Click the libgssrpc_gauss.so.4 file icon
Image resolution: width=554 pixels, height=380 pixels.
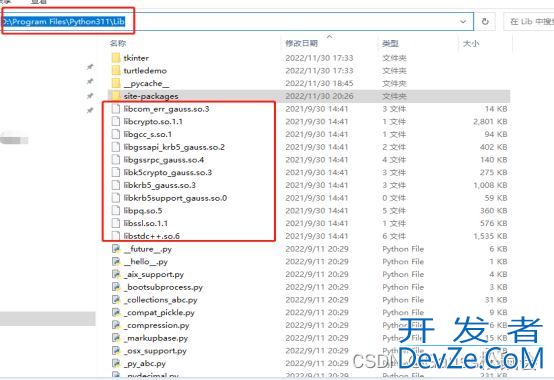(116, 160)
